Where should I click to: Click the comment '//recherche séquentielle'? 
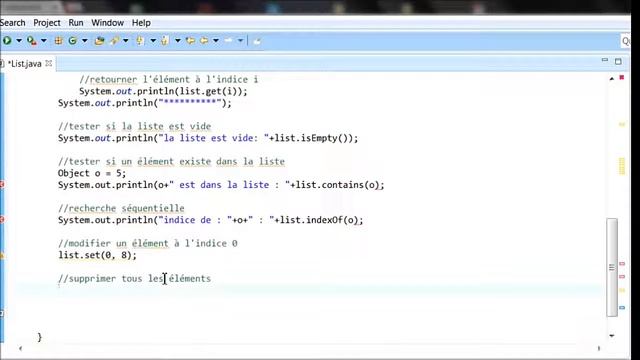(x=121, y=209)
